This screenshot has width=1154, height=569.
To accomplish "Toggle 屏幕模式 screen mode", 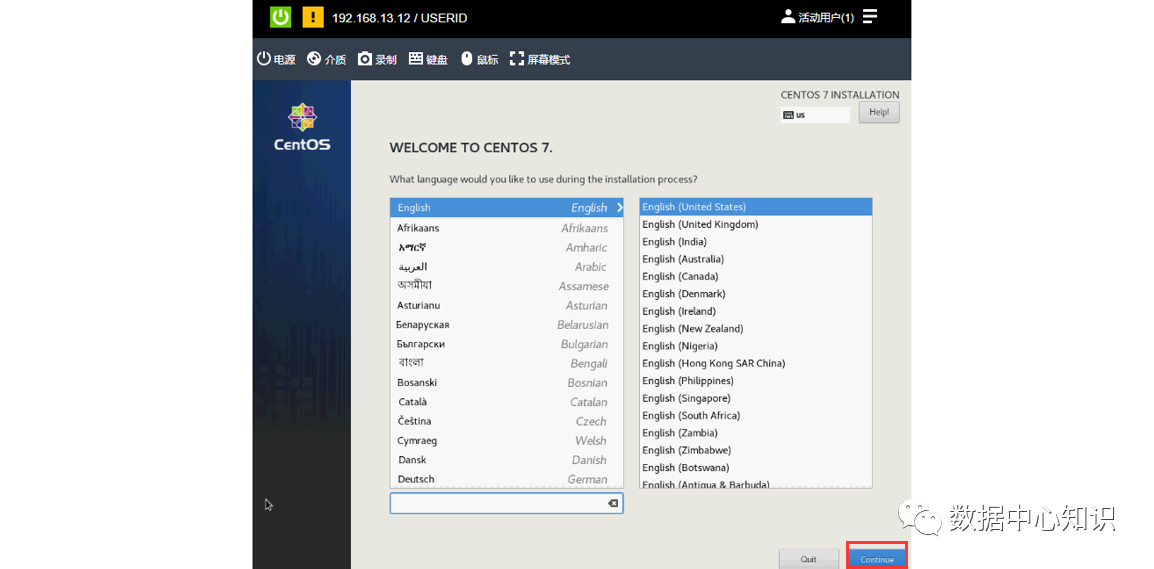I will click(x=539, y=59).
